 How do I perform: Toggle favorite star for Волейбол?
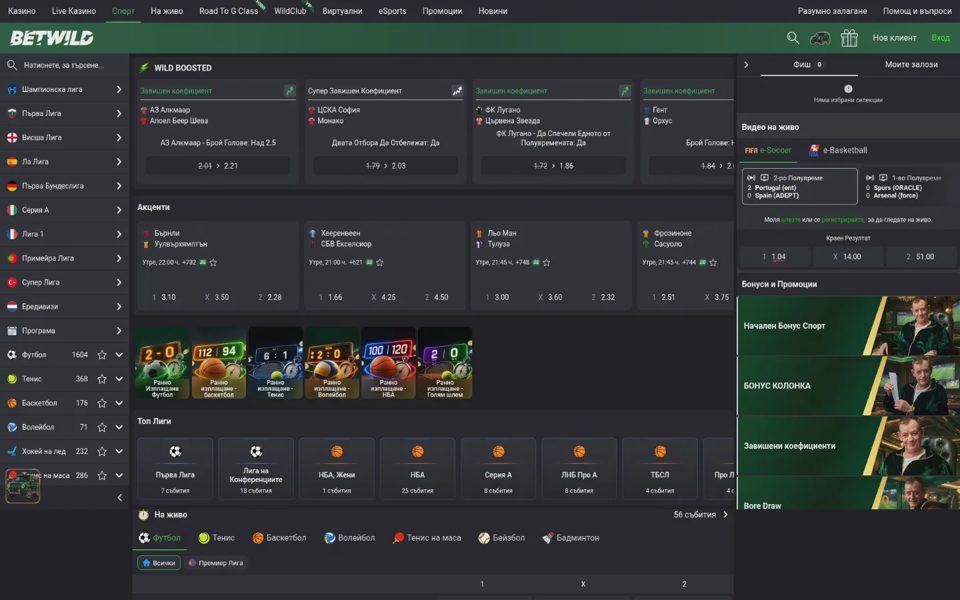(102, 427)
